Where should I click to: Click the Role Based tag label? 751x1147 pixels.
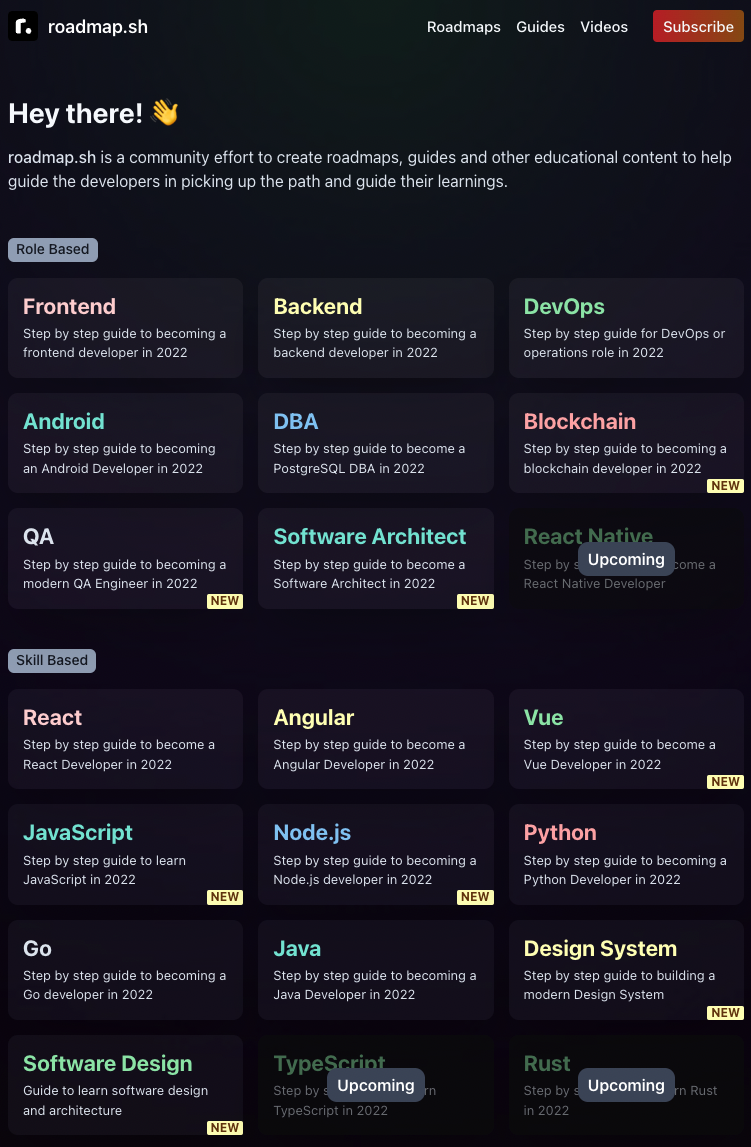(x=53, y=249)
